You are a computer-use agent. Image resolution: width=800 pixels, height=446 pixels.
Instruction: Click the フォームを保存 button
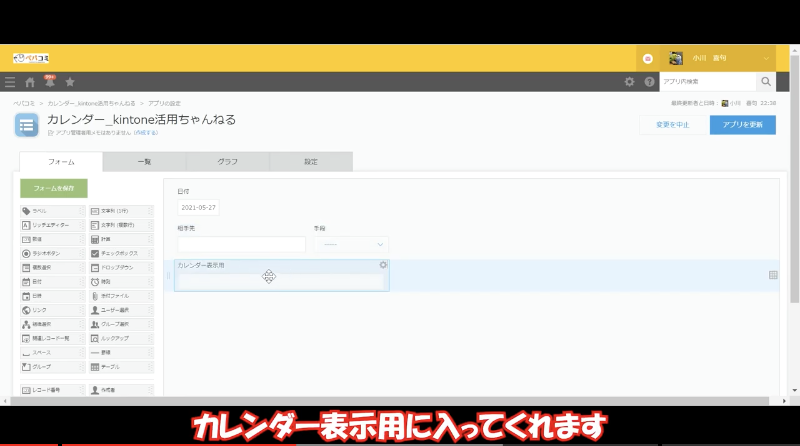[x=54, y=188]
